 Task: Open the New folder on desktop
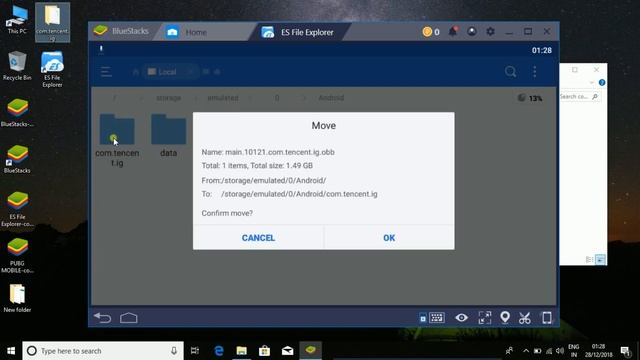(17, 298)
